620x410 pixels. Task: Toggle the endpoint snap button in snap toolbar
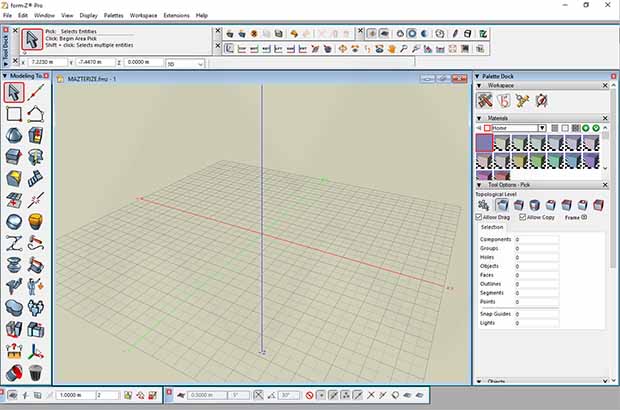pyautogui.click(x=321, y=395)
